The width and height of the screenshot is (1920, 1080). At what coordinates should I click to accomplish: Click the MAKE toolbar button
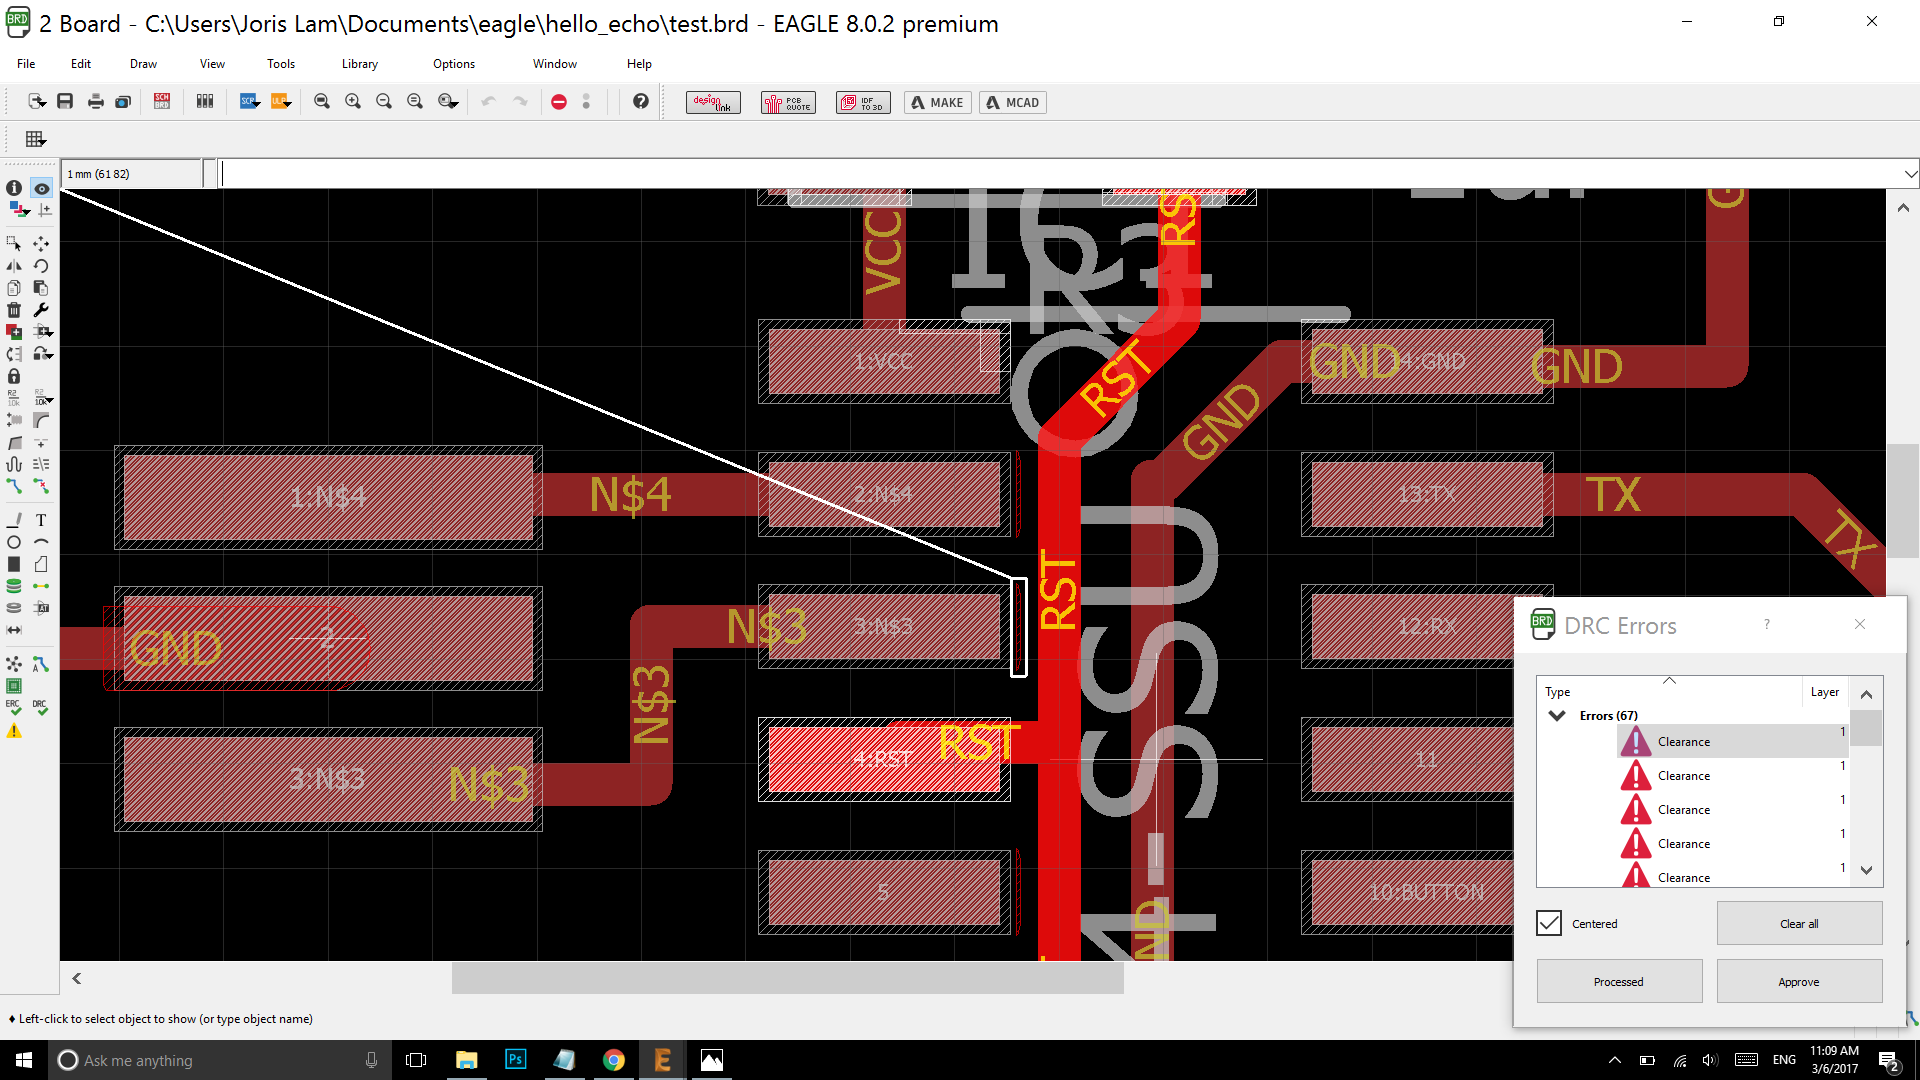[937, 102]
